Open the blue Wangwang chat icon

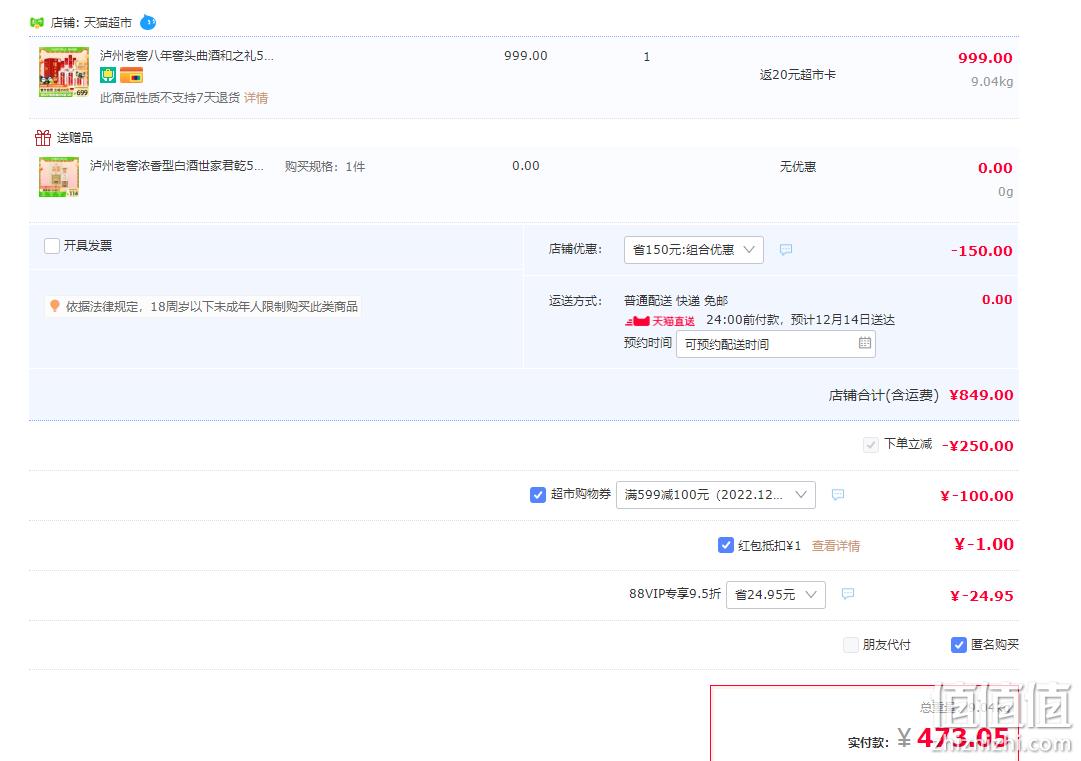tap(148, 23)
